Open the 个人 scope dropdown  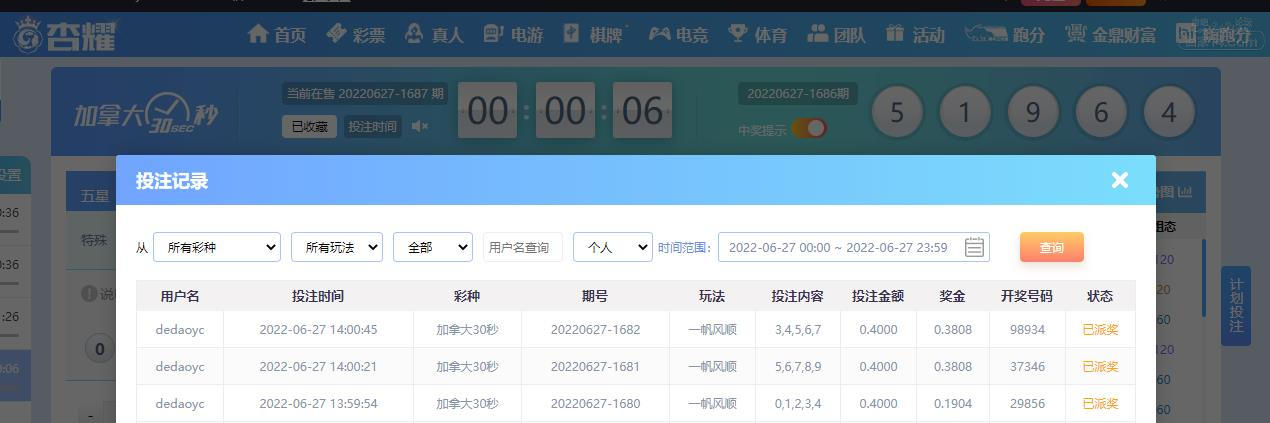(613, 247)
